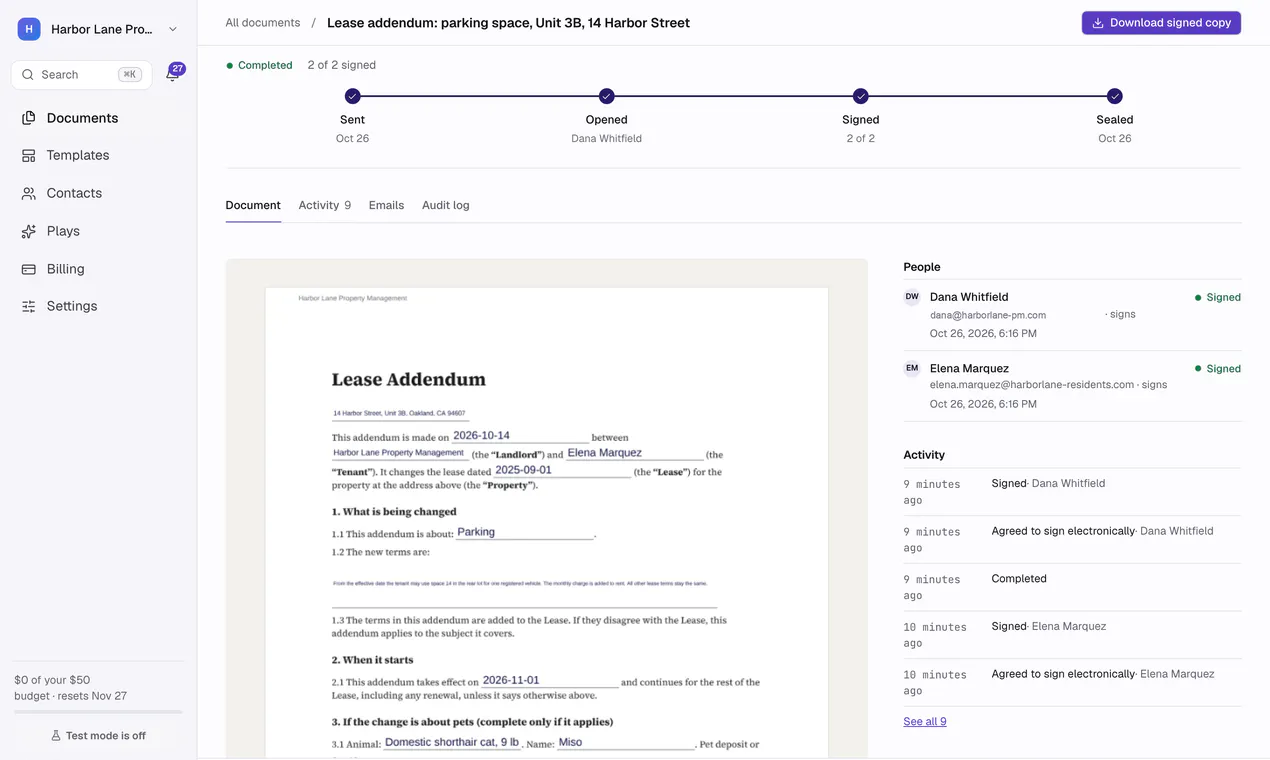The width and height of the screenshot is (1270, 760).
Task: Click Dana Whitfield's DW avatar
Action: pyautogui.click(x=912, y=297)
